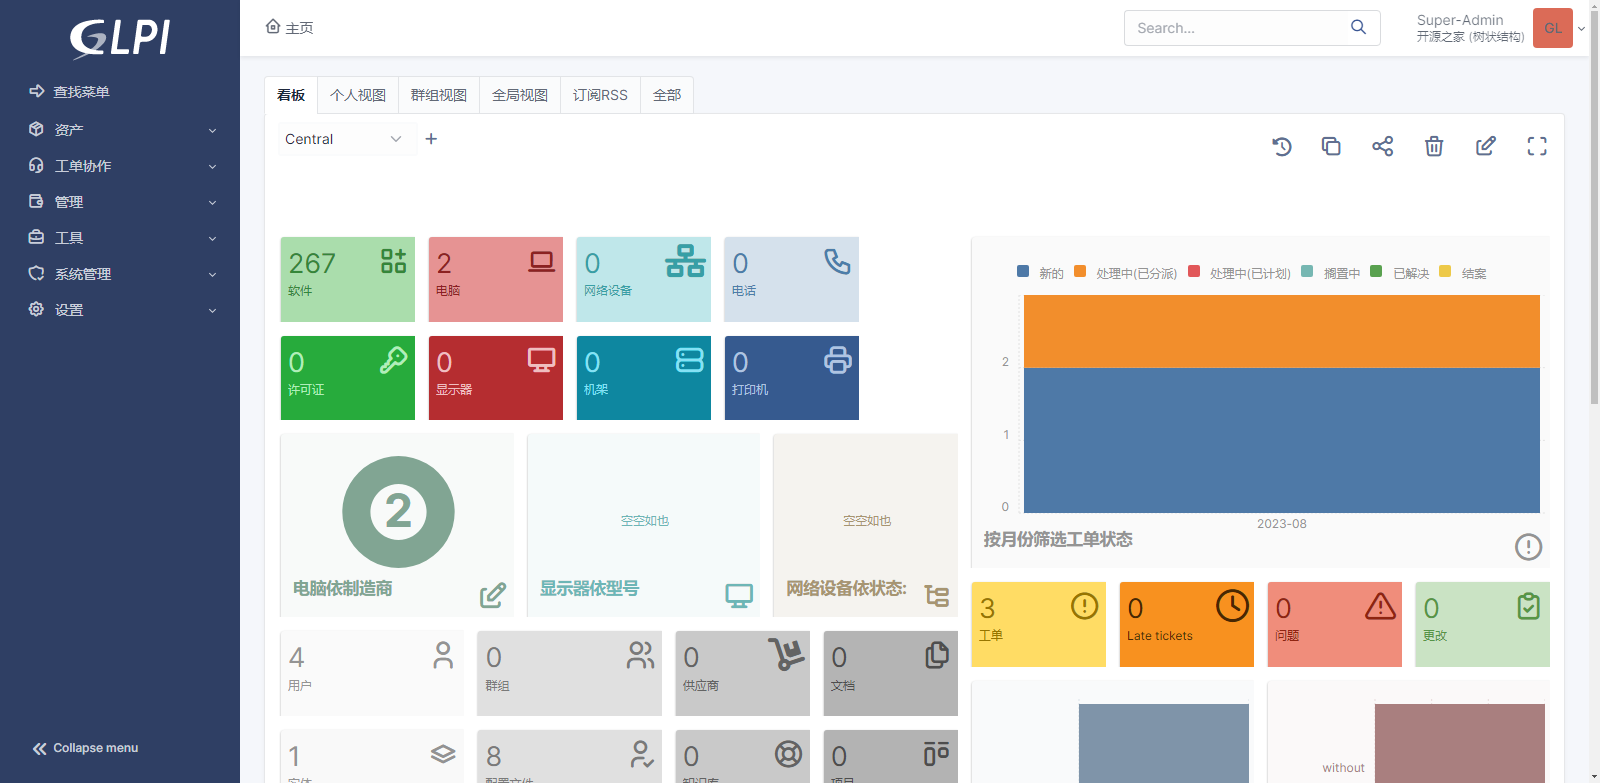Expand the 系统管理 menu
1600x783 pixels.
[120, 274]
